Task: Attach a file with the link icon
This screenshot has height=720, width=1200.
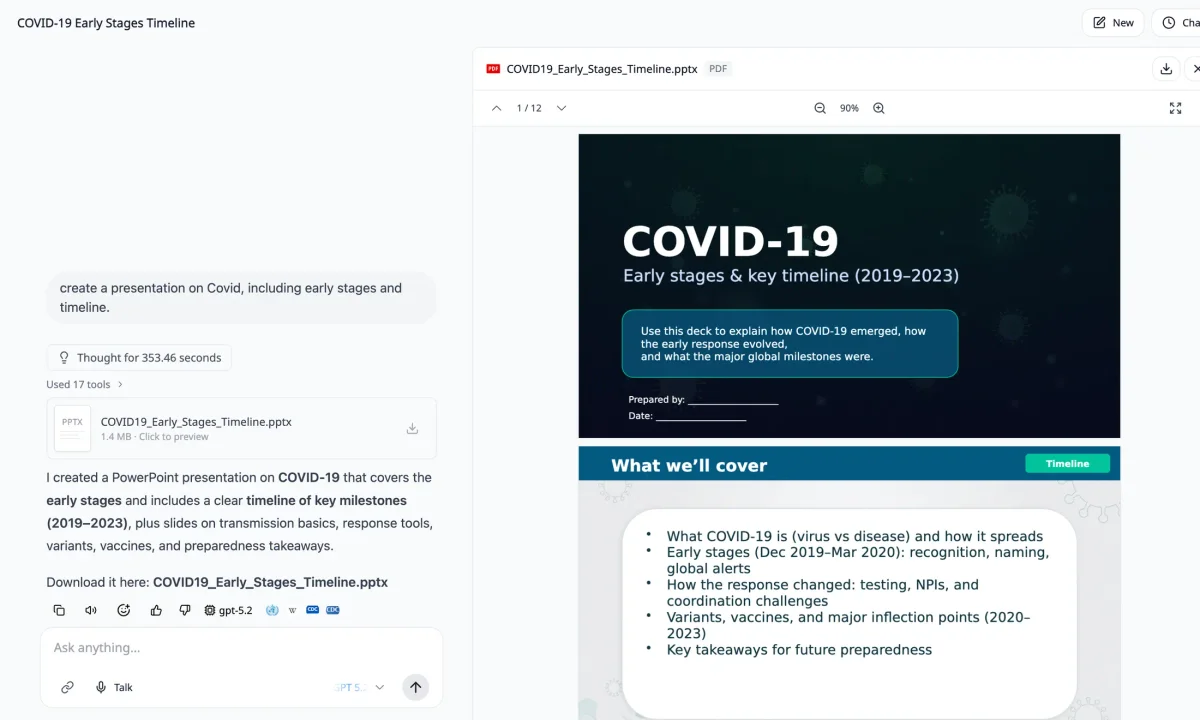Action: pos(67,687)
